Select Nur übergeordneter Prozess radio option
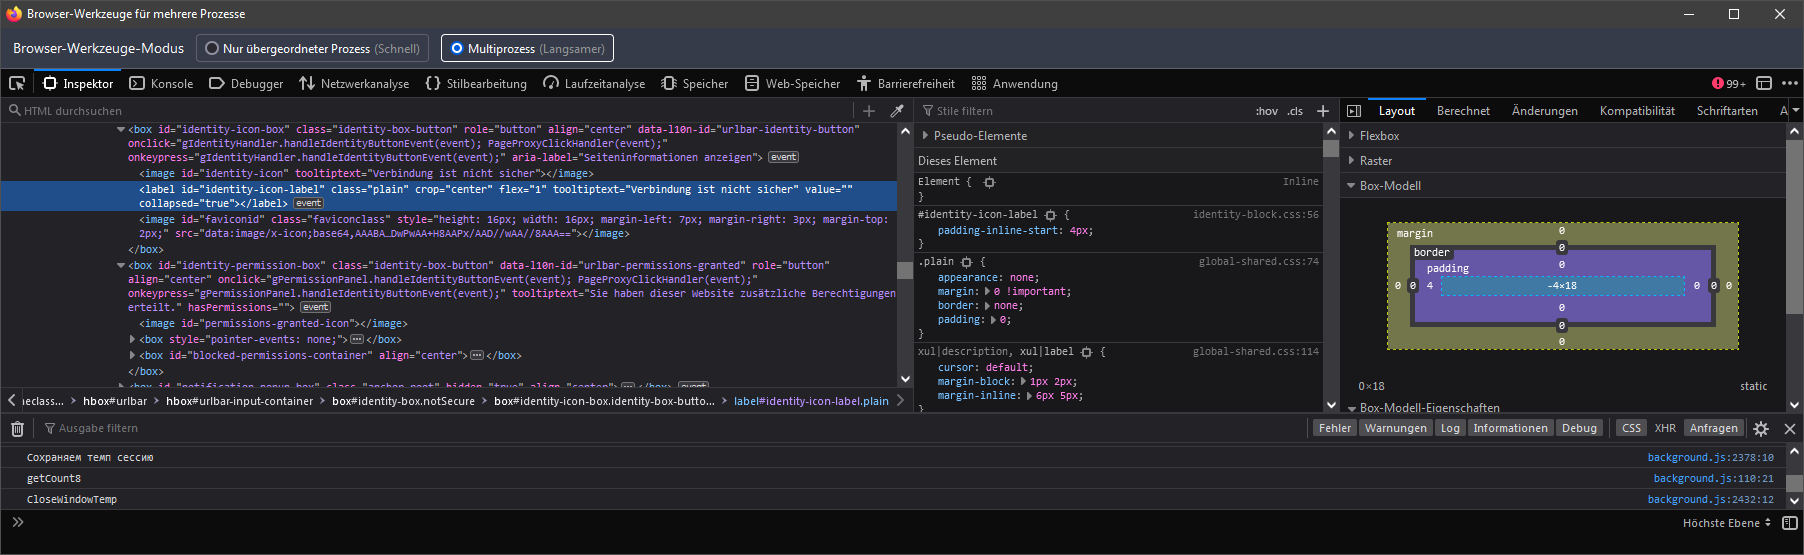The image size is (1804, 555). tap(212, 48)
